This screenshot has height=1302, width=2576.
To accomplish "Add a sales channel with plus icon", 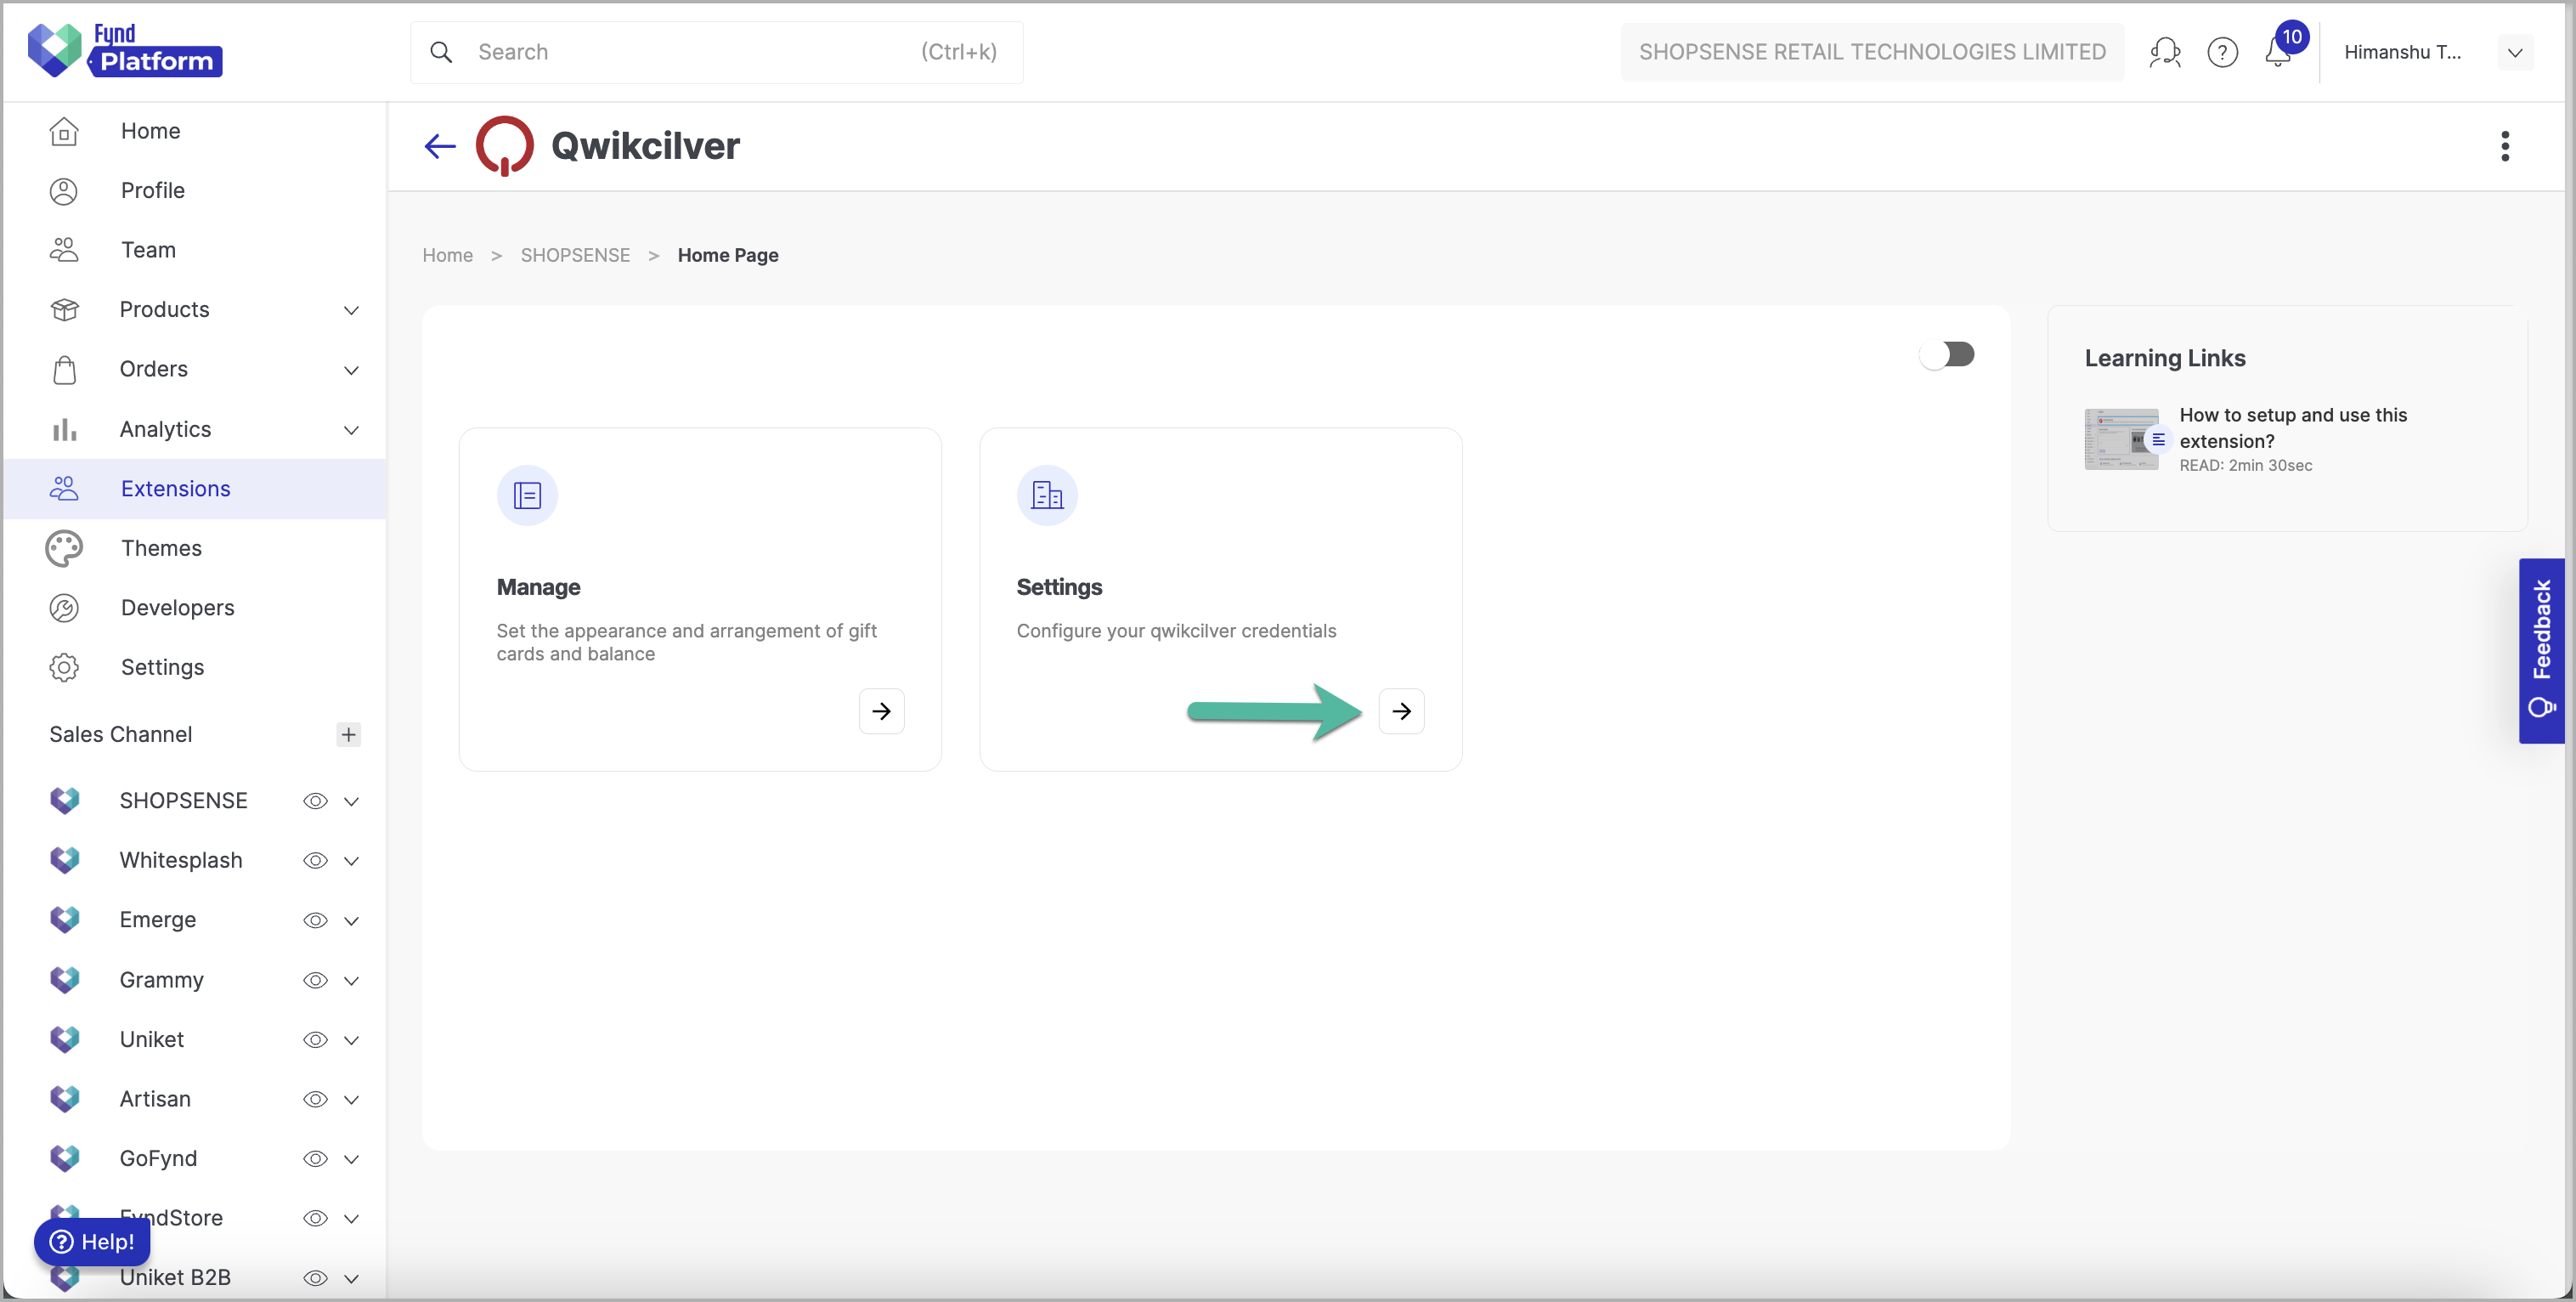I will click(348, 735).
